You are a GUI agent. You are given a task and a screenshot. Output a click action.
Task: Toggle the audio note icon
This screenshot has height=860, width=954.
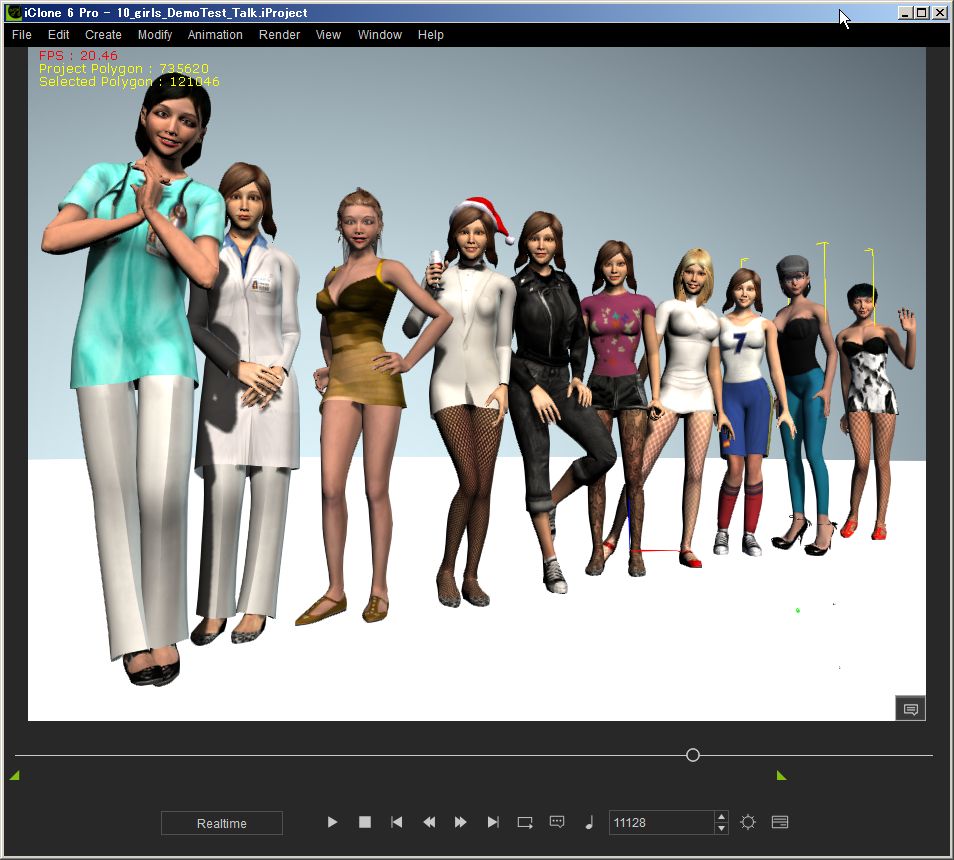[x=589, y=822]
